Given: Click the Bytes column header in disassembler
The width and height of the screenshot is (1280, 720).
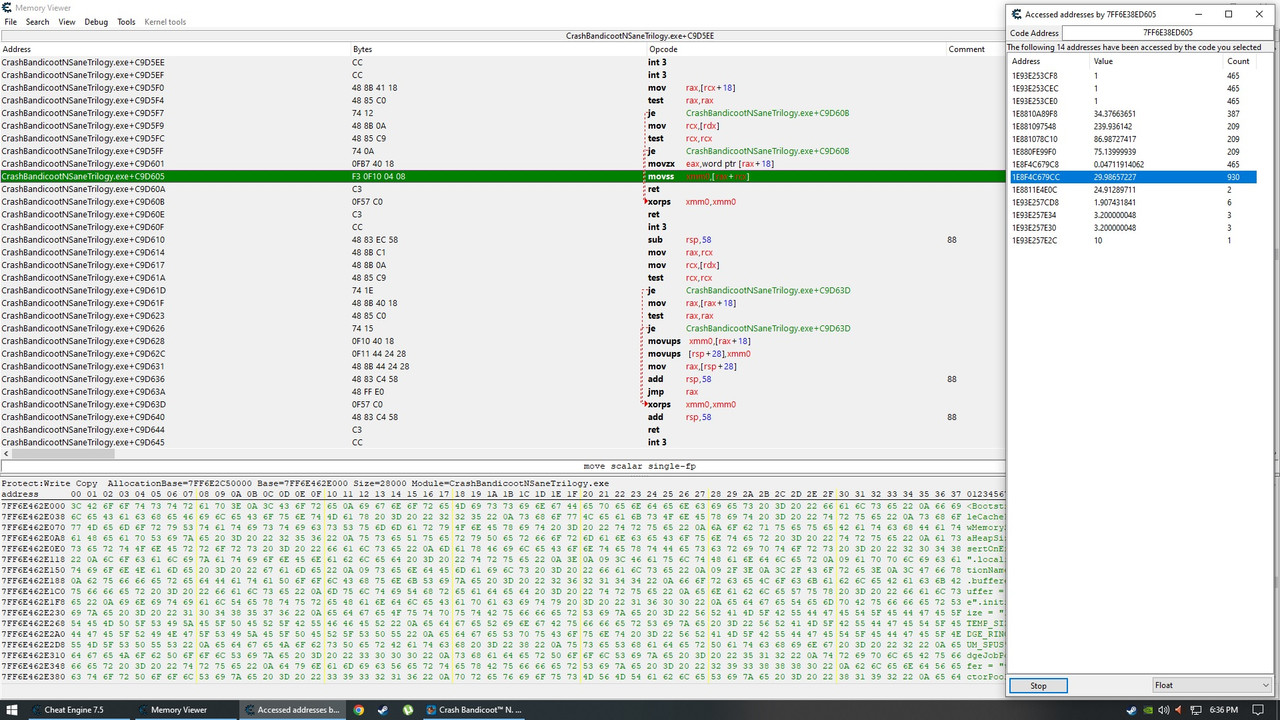Looking at the screenshot, I should tap(498, 49).
